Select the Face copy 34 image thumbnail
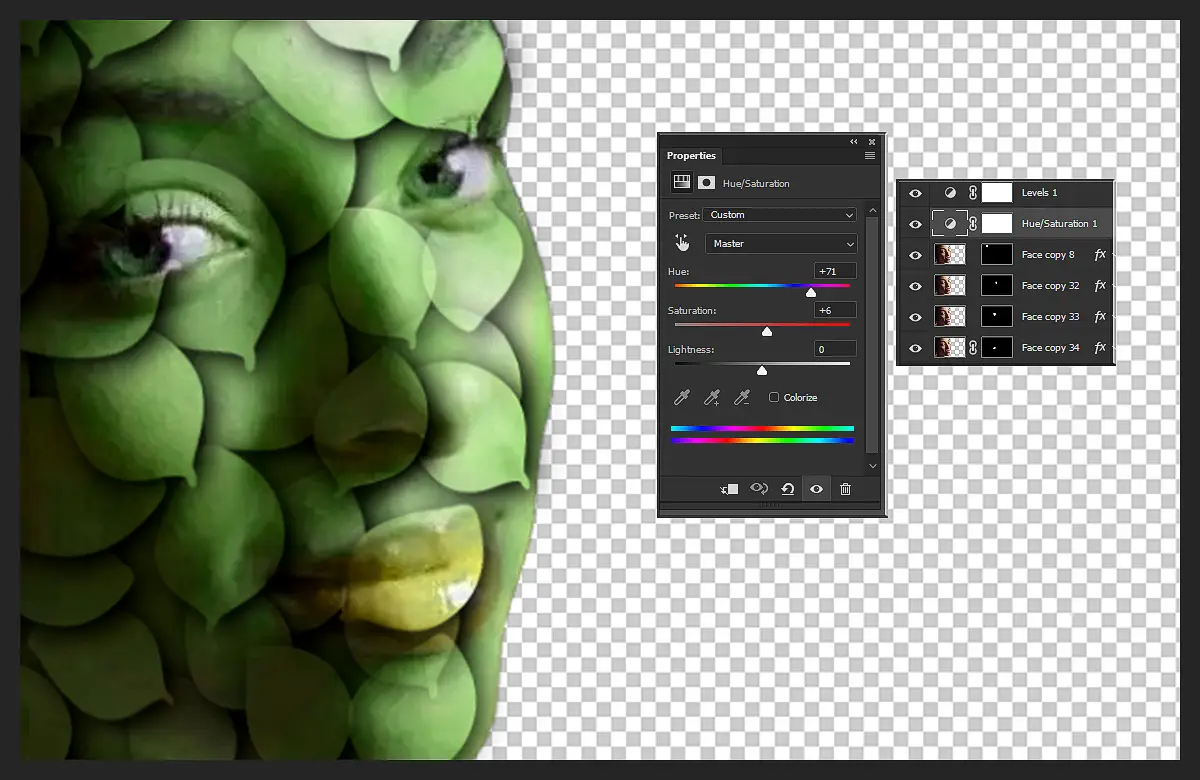The height and width of the screenshot is (780, 1200). [x=950, y=348]
